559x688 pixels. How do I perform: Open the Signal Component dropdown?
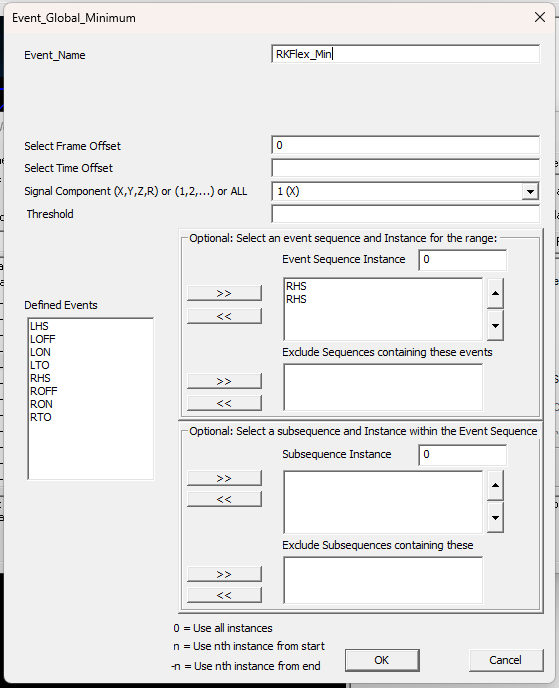530,191
